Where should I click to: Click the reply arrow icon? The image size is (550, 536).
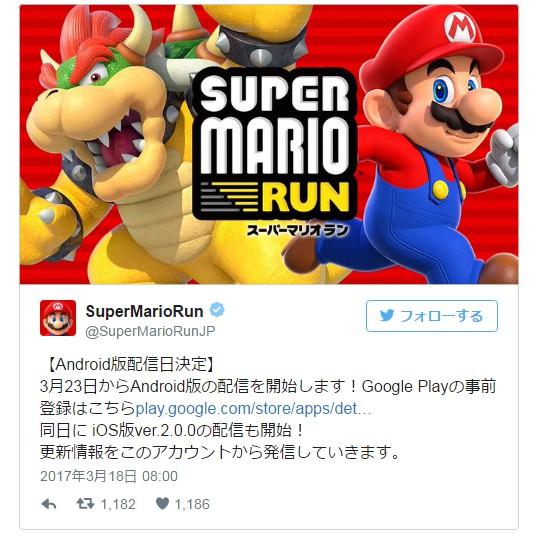pyautogui.click(x=49, y=504)
